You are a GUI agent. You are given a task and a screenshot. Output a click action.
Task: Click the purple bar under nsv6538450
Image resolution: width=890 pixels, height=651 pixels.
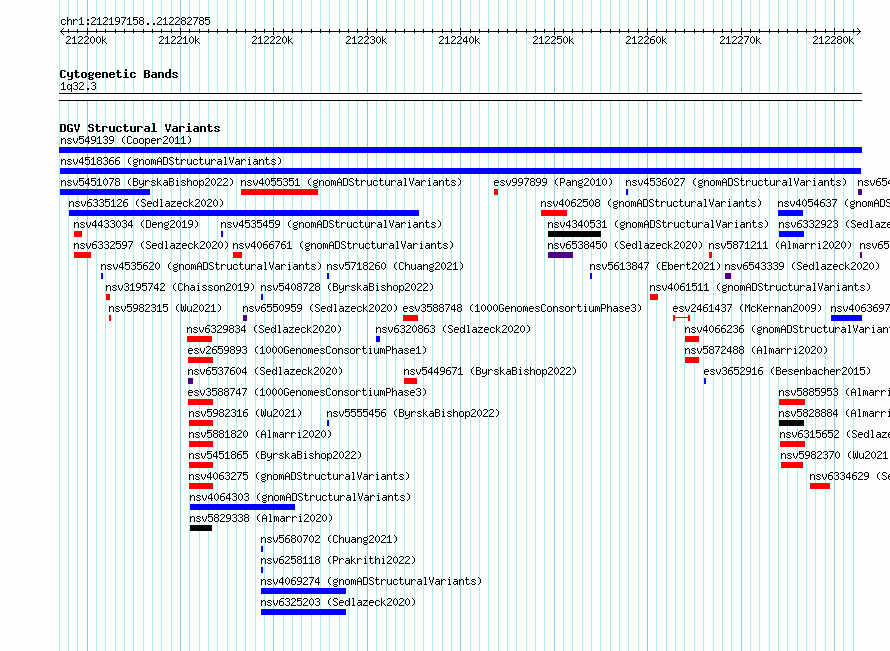[x=560, y=255]
